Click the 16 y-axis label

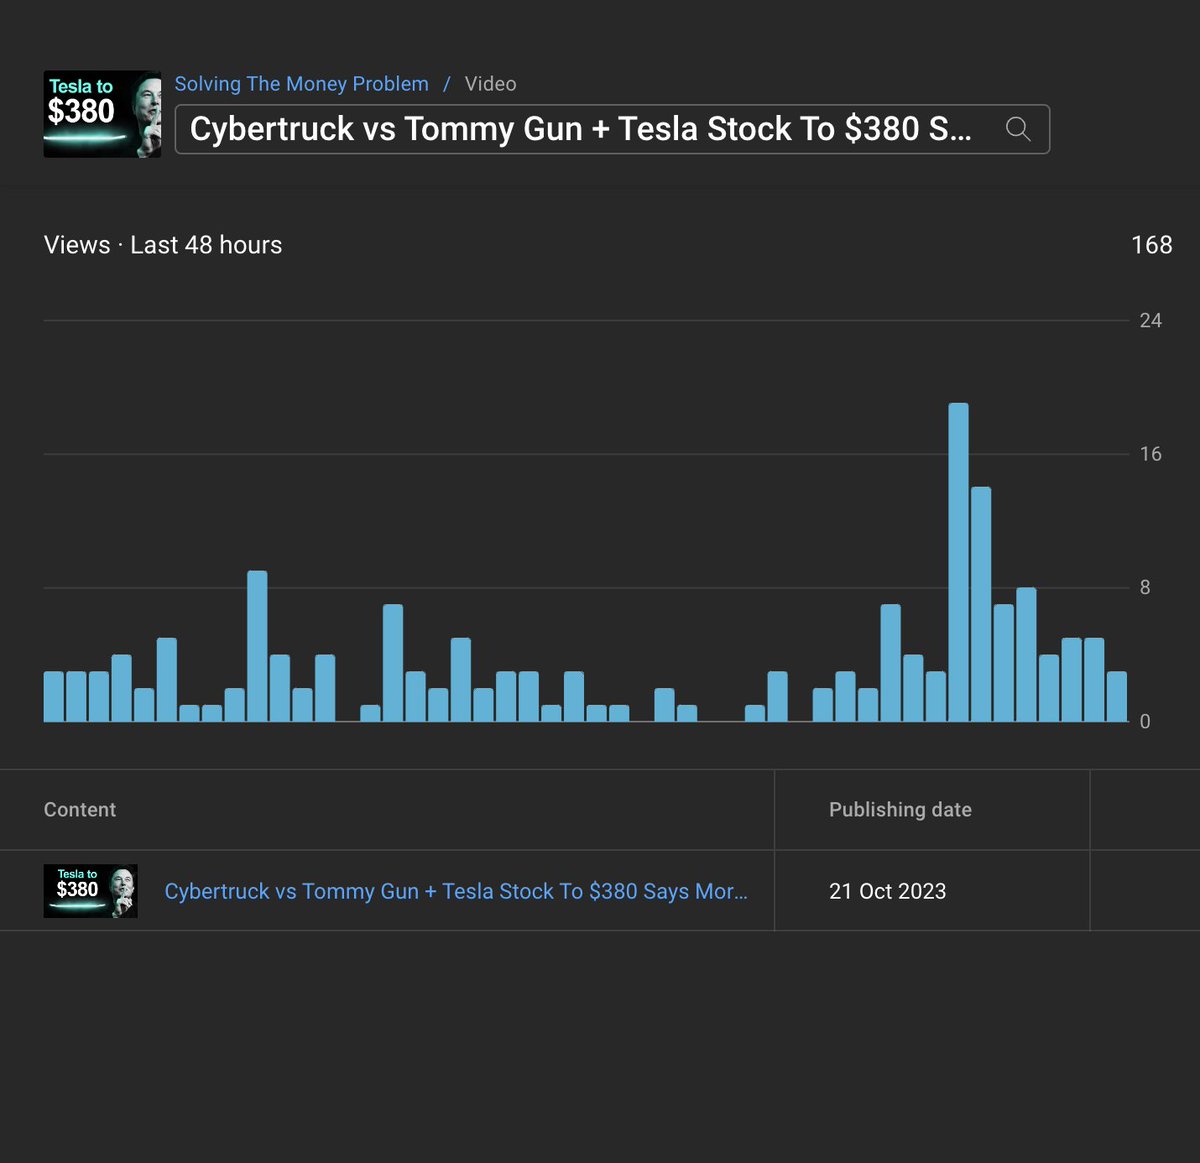1151,454
